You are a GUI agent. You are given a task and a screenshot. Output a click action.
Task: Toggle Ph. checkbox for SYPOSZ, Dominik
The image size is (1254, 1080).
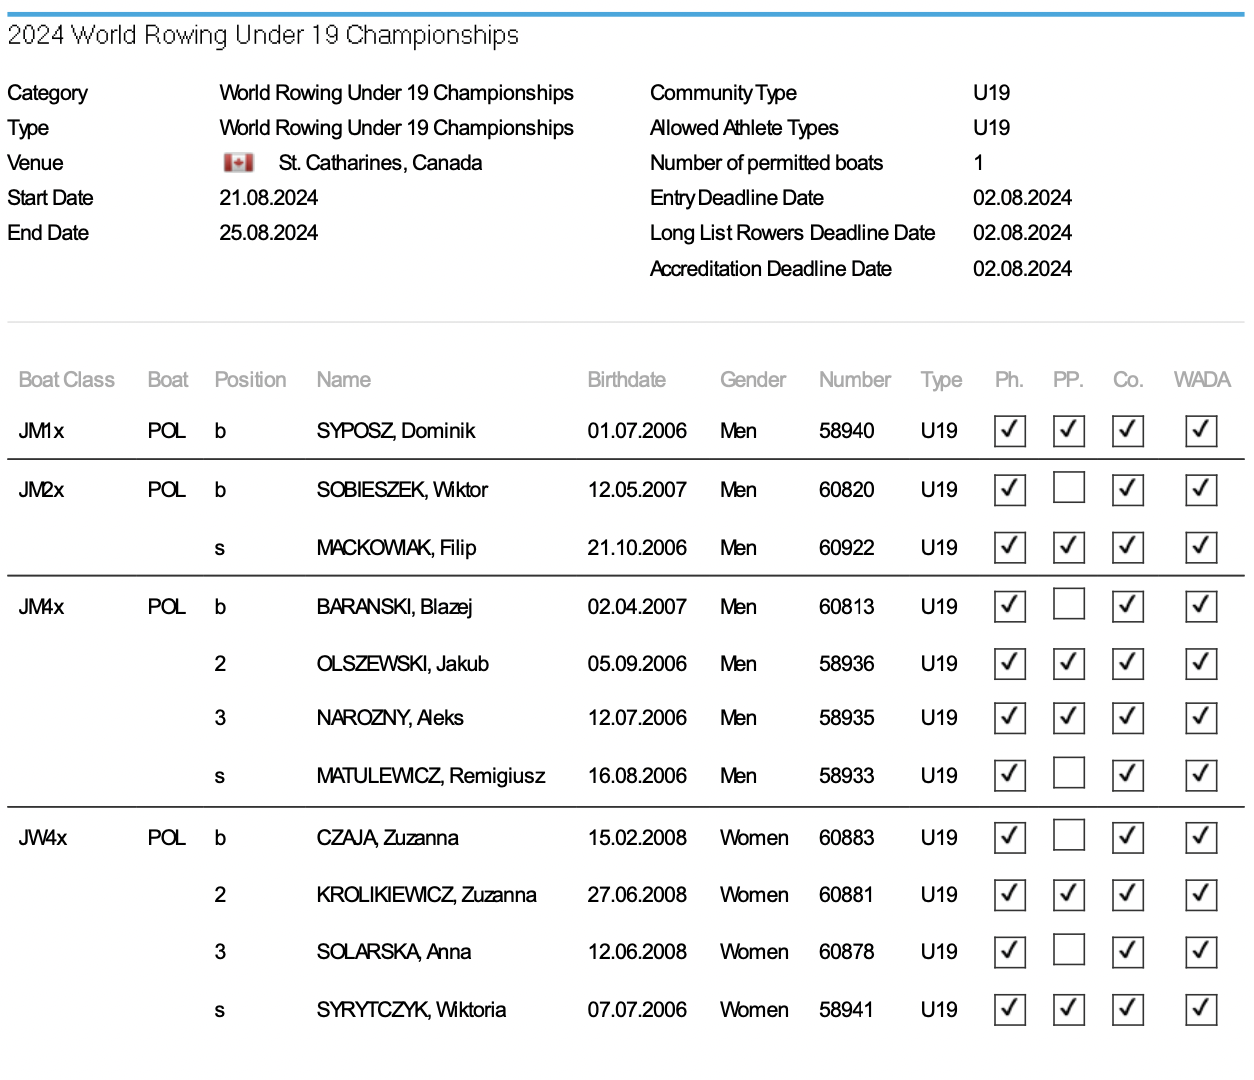point(1010,431)
